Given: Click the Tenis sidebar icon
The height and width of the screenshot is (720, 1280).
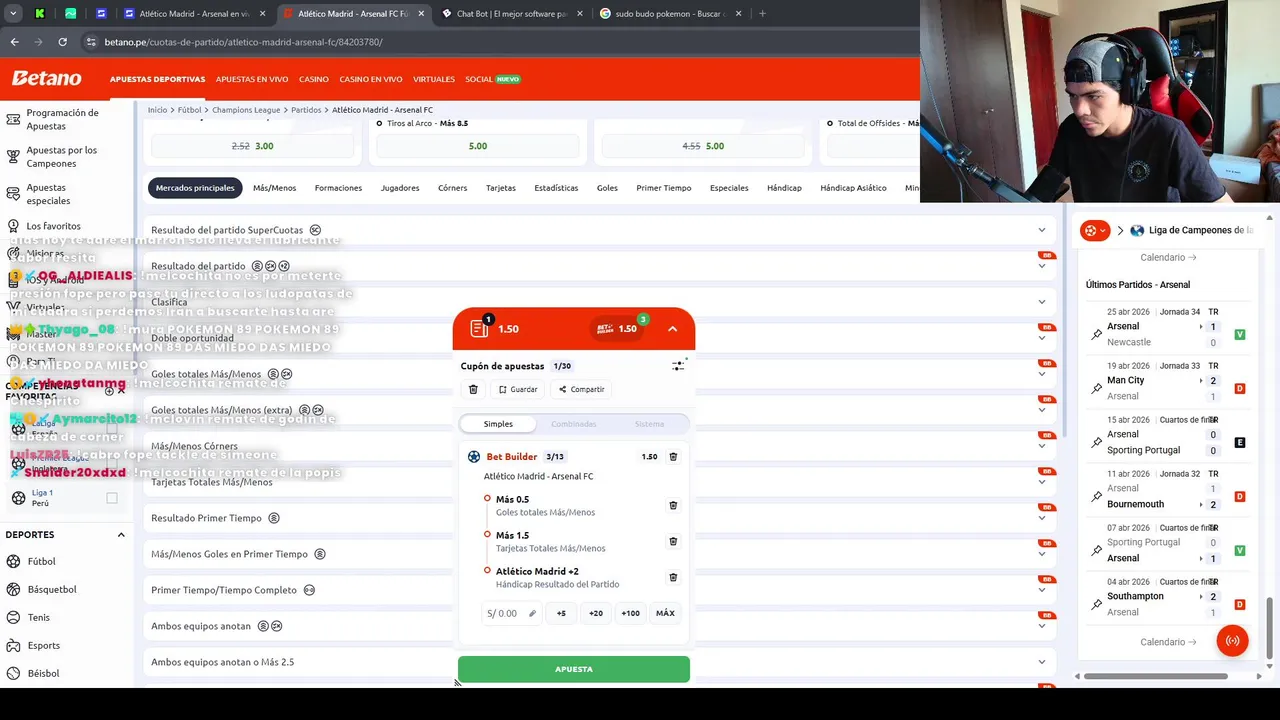Looking at the screenshot, I should pos(13,617).
